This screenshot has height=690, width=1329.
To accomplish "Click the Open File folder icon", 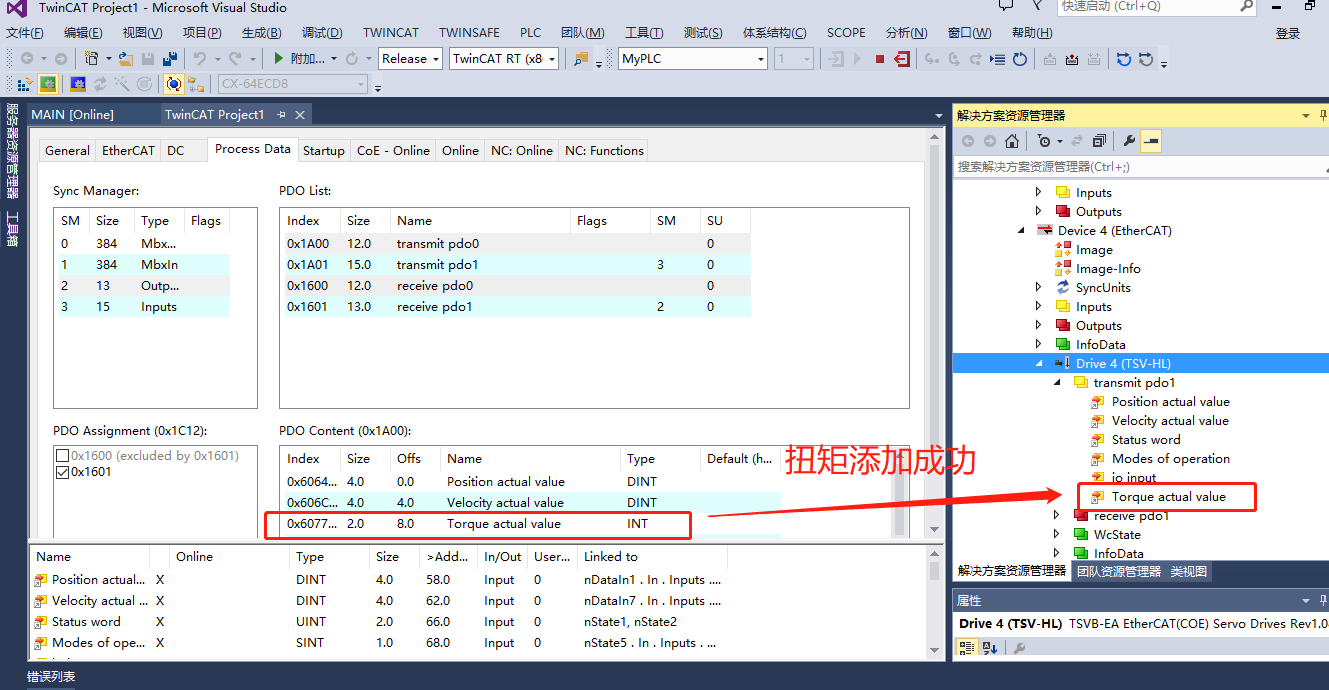I will pos(126,59).
